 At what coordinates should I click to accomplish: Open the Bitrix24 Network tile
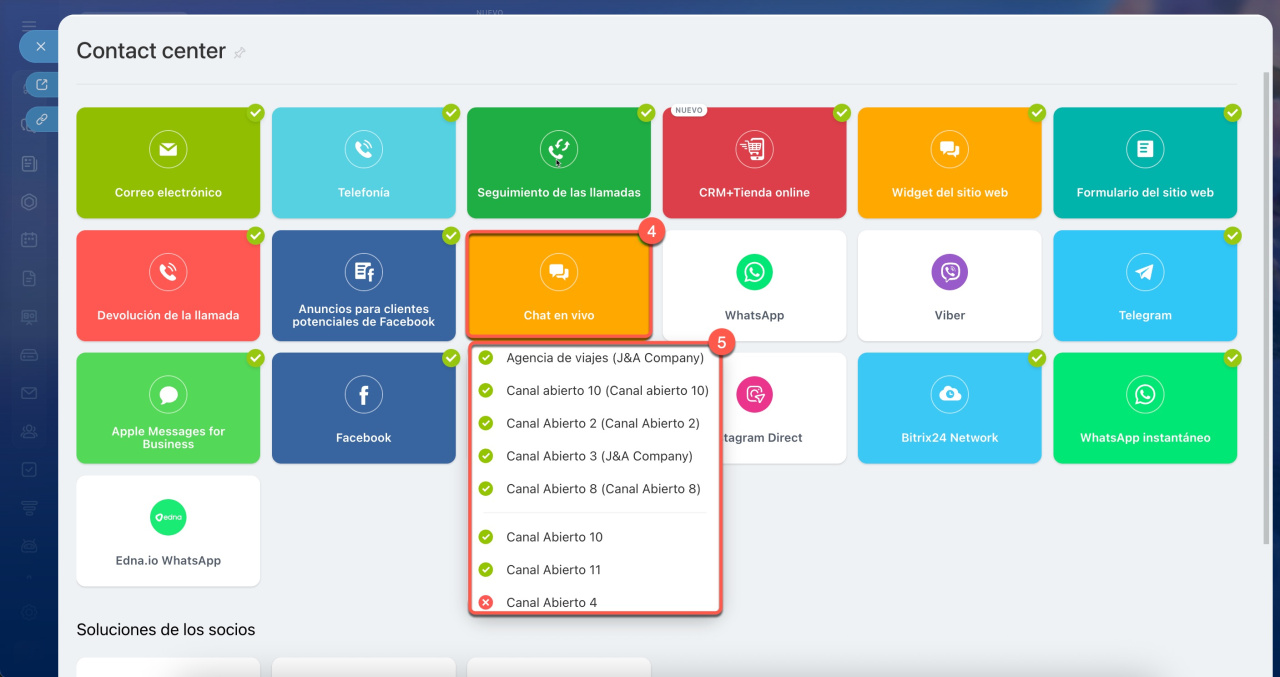[x=949, y=408]
